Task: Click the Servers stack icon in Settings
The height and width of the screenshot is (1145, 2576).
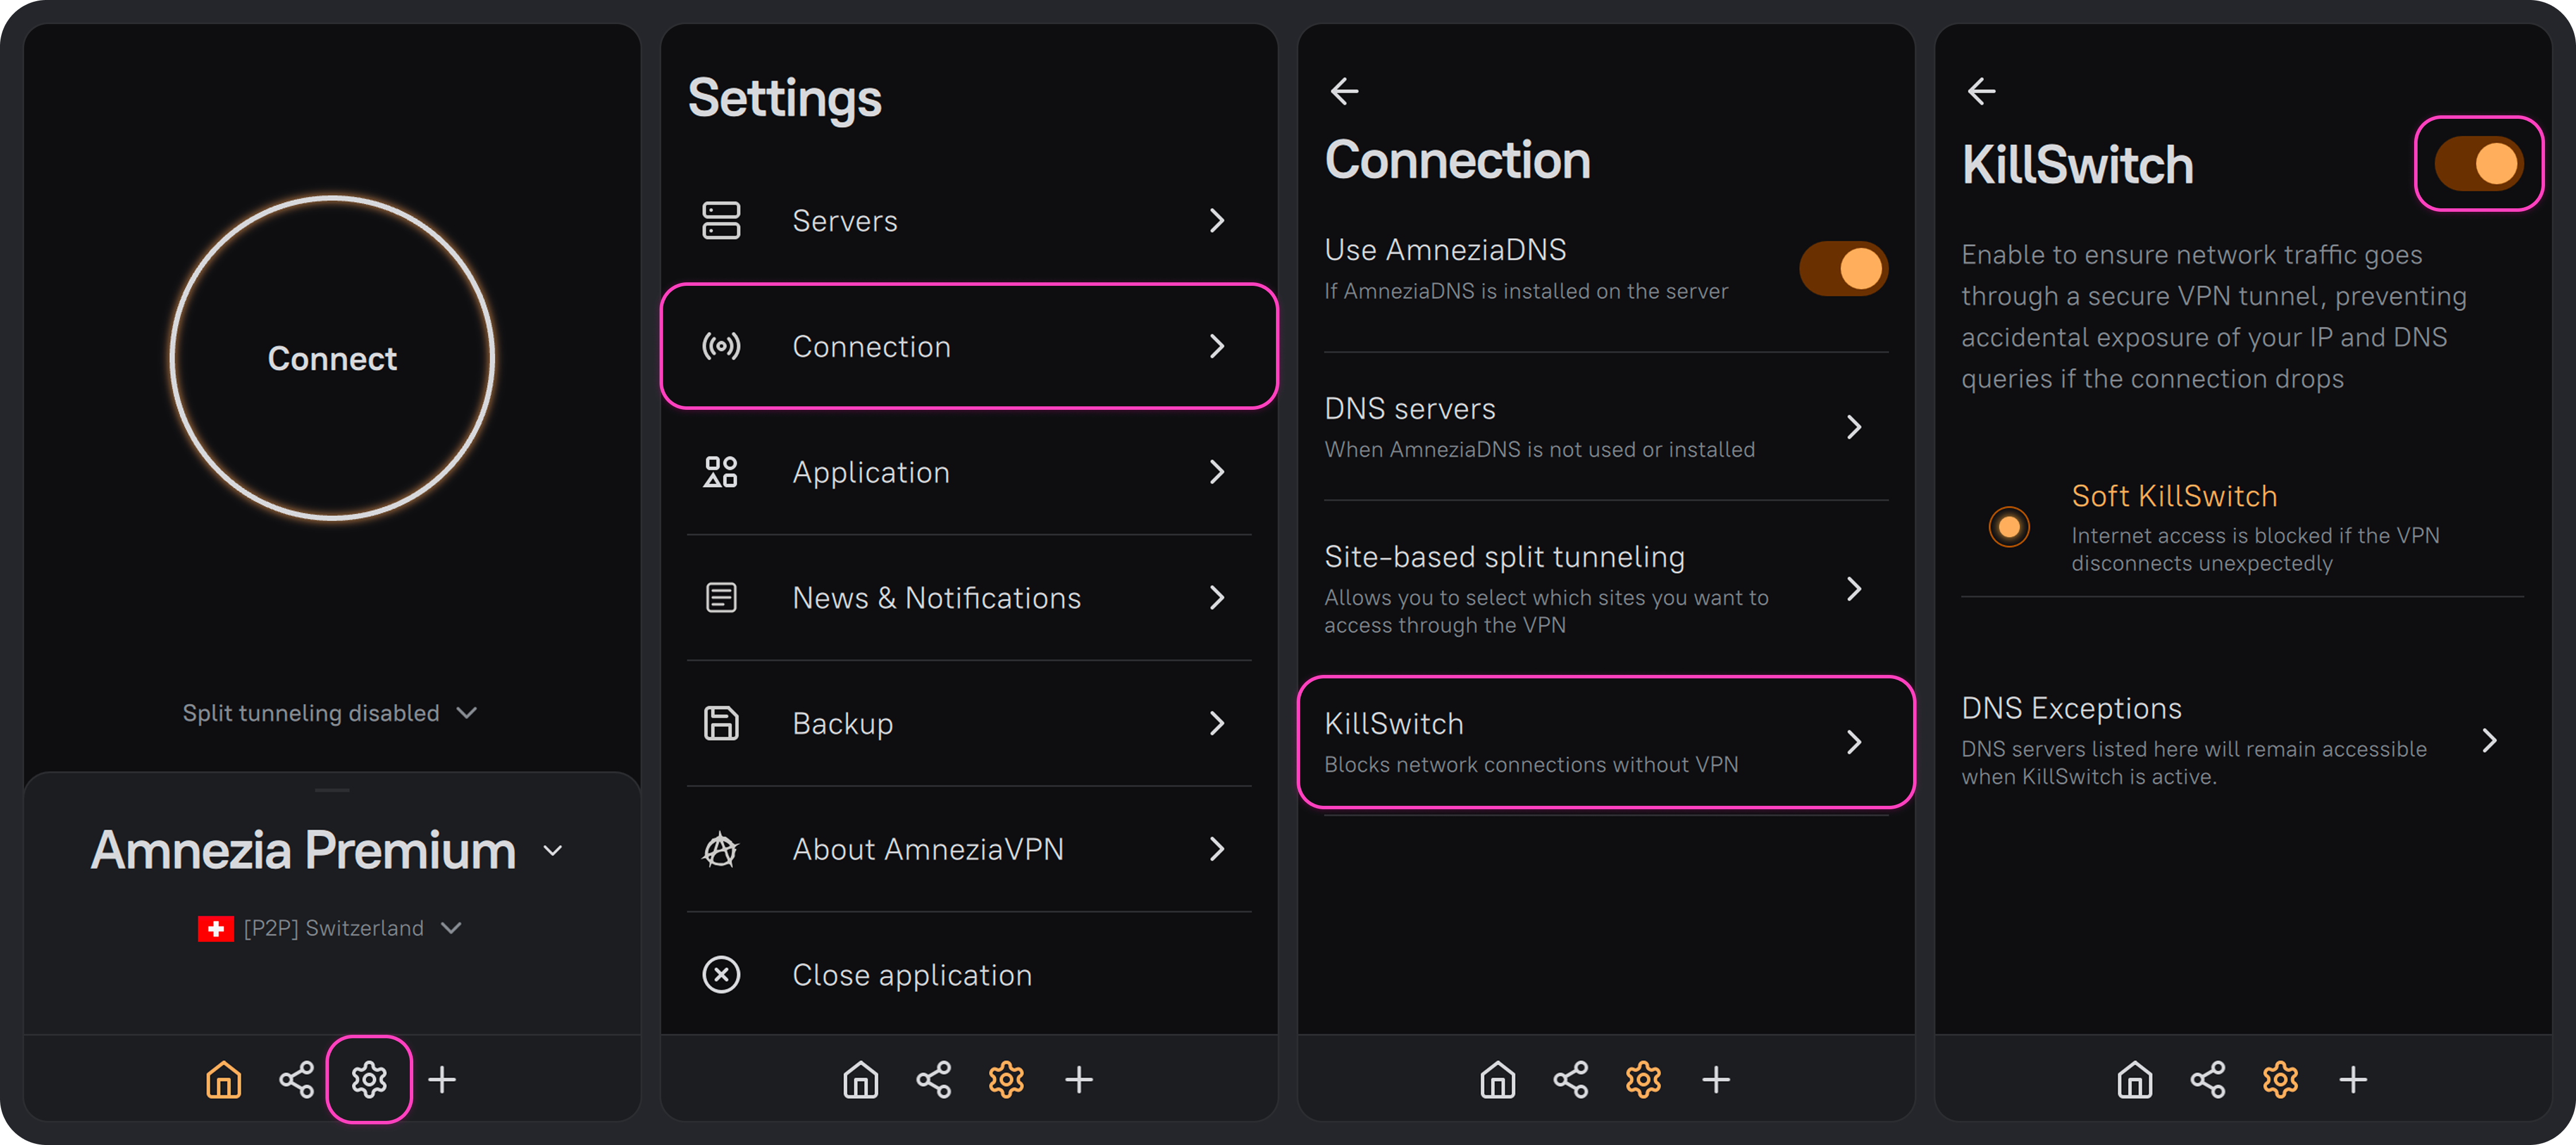Action: tap(721, 220)
